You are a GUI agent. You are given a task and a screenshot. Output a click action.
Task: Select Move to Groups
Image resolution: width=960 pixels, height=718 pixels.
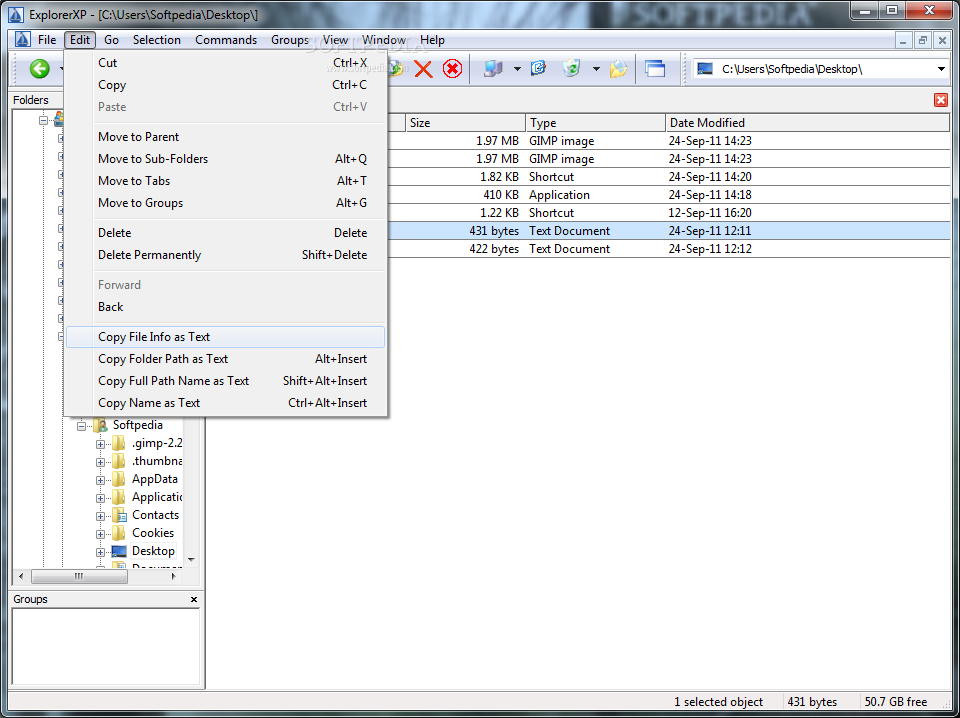click(x=226, y=203)
